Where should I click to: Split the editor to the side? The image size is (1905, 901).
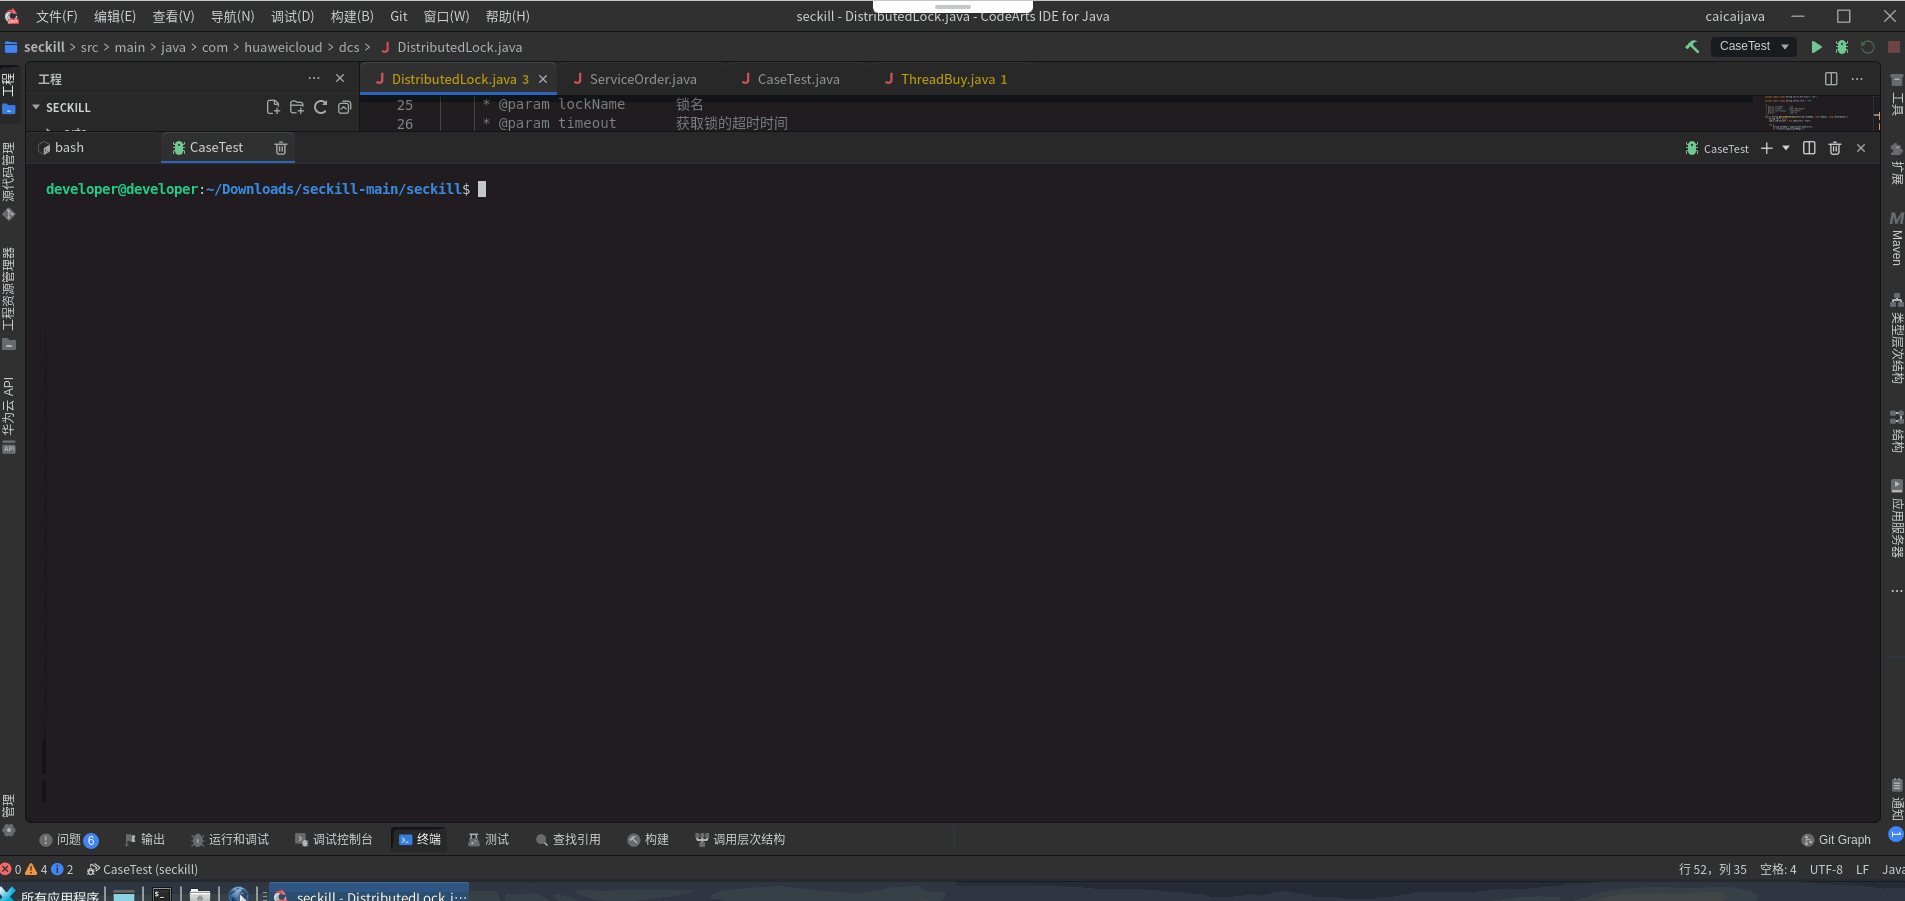[1831, 79]
